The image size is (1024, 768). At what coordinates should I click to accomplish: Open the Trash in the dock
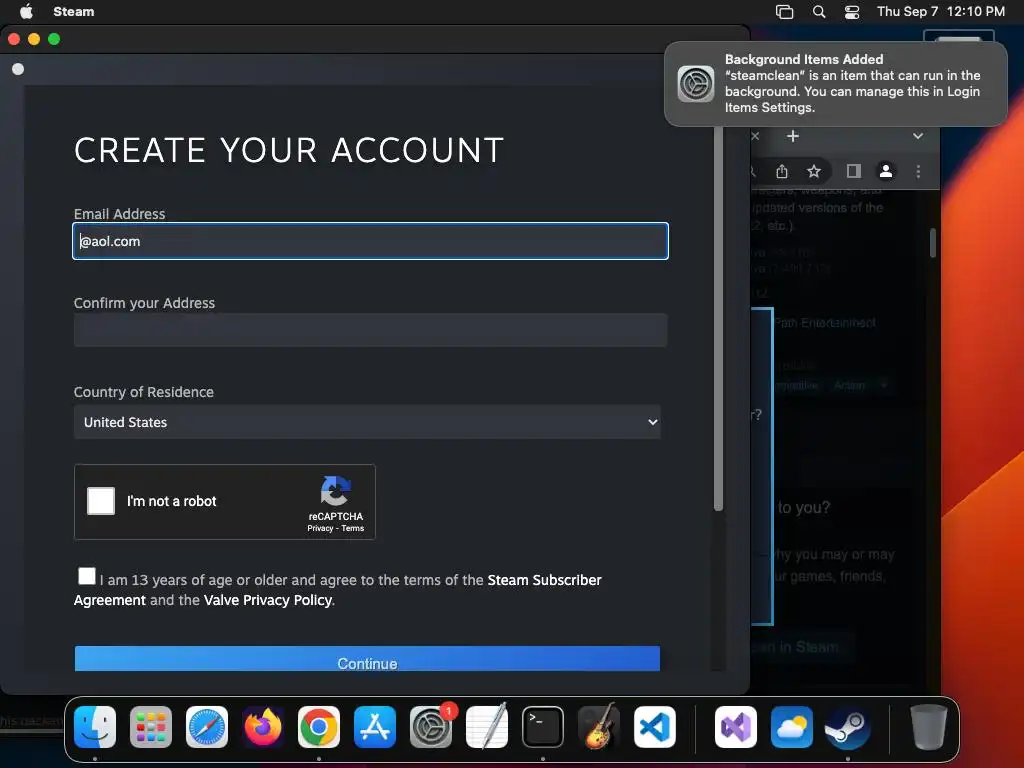(x=929, y=727)
